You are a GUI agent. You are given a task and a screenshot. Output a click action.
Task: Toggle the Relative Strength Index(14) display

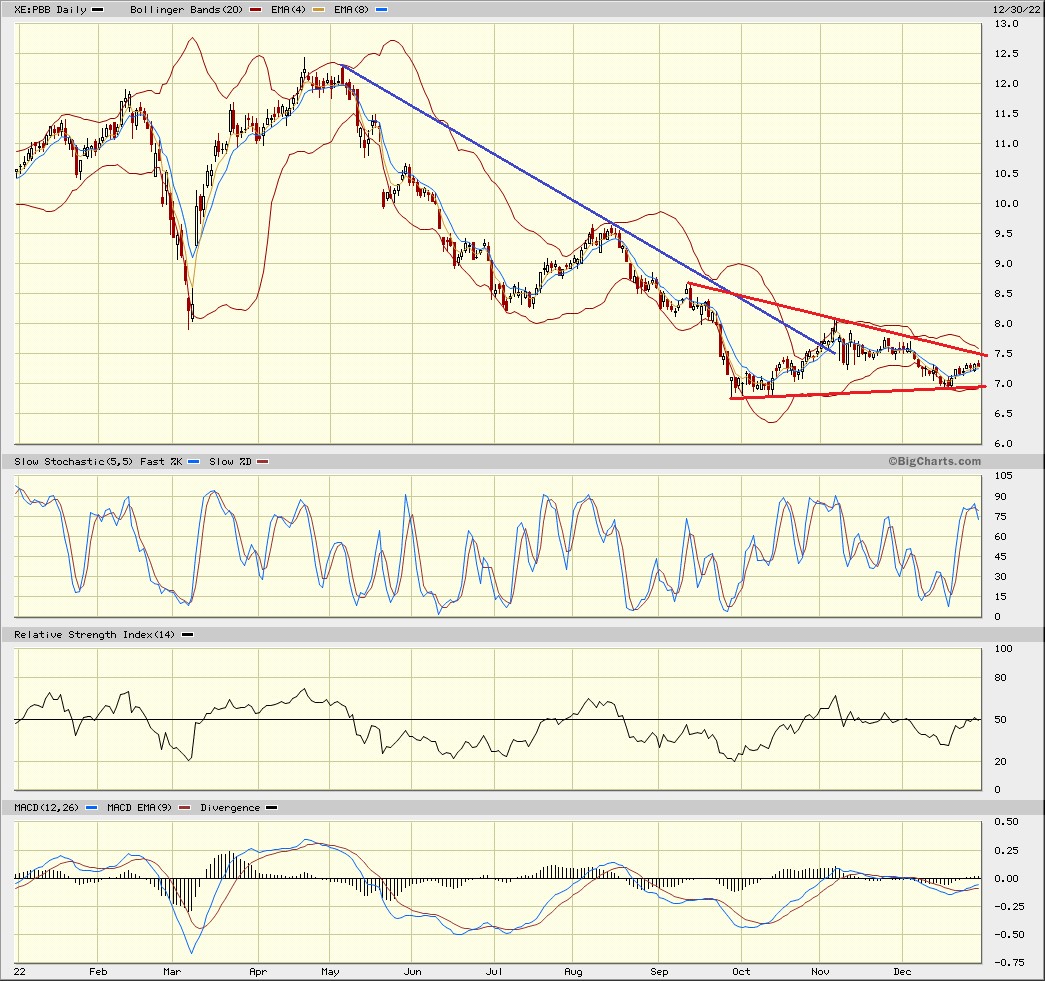coord(187,634)
